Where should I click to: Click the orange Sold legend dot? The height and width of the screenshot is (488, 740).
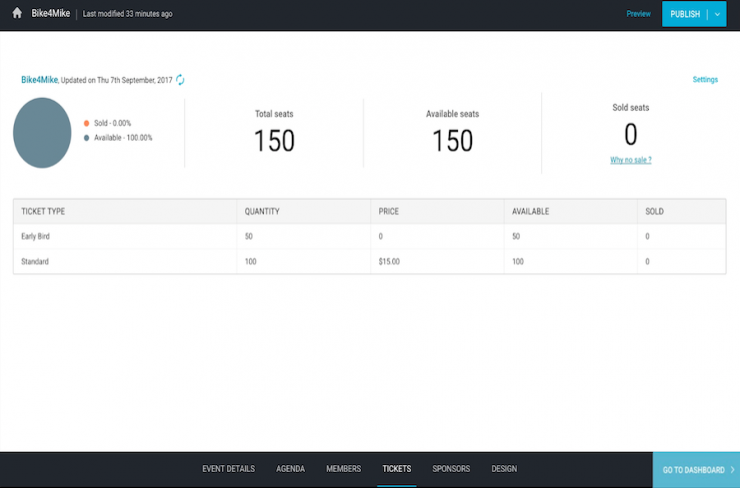point(86,123)
